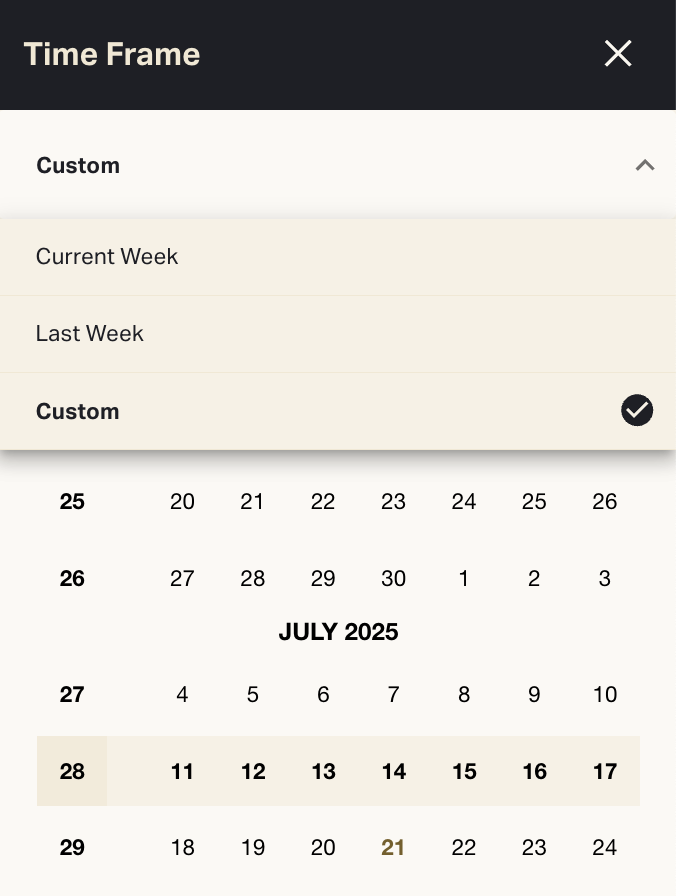
Task: Collapse the Custom time frame dropdown
Action: (645, 166)
